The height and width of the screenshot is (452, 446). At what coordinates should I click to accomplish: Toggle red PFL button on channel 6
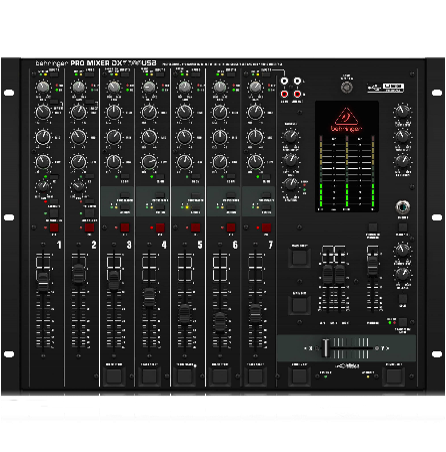(231, 228)
